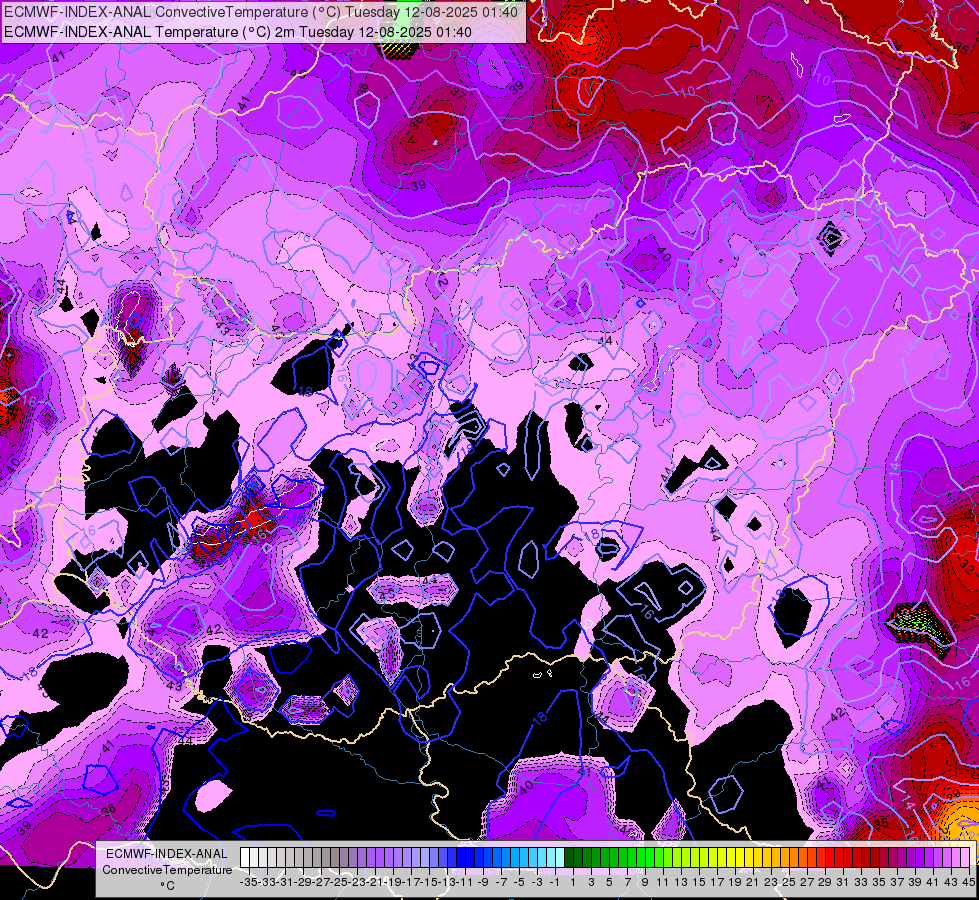Pick the purple swatch above 41 in legend
The width and height of the screenshot is (979, 900).
coord(929,857)
